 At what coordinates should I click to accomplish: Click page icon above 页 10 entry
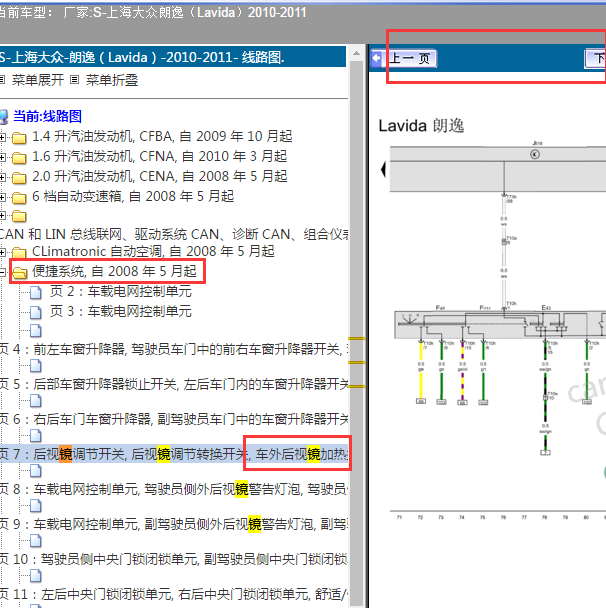tap(36, 541)
